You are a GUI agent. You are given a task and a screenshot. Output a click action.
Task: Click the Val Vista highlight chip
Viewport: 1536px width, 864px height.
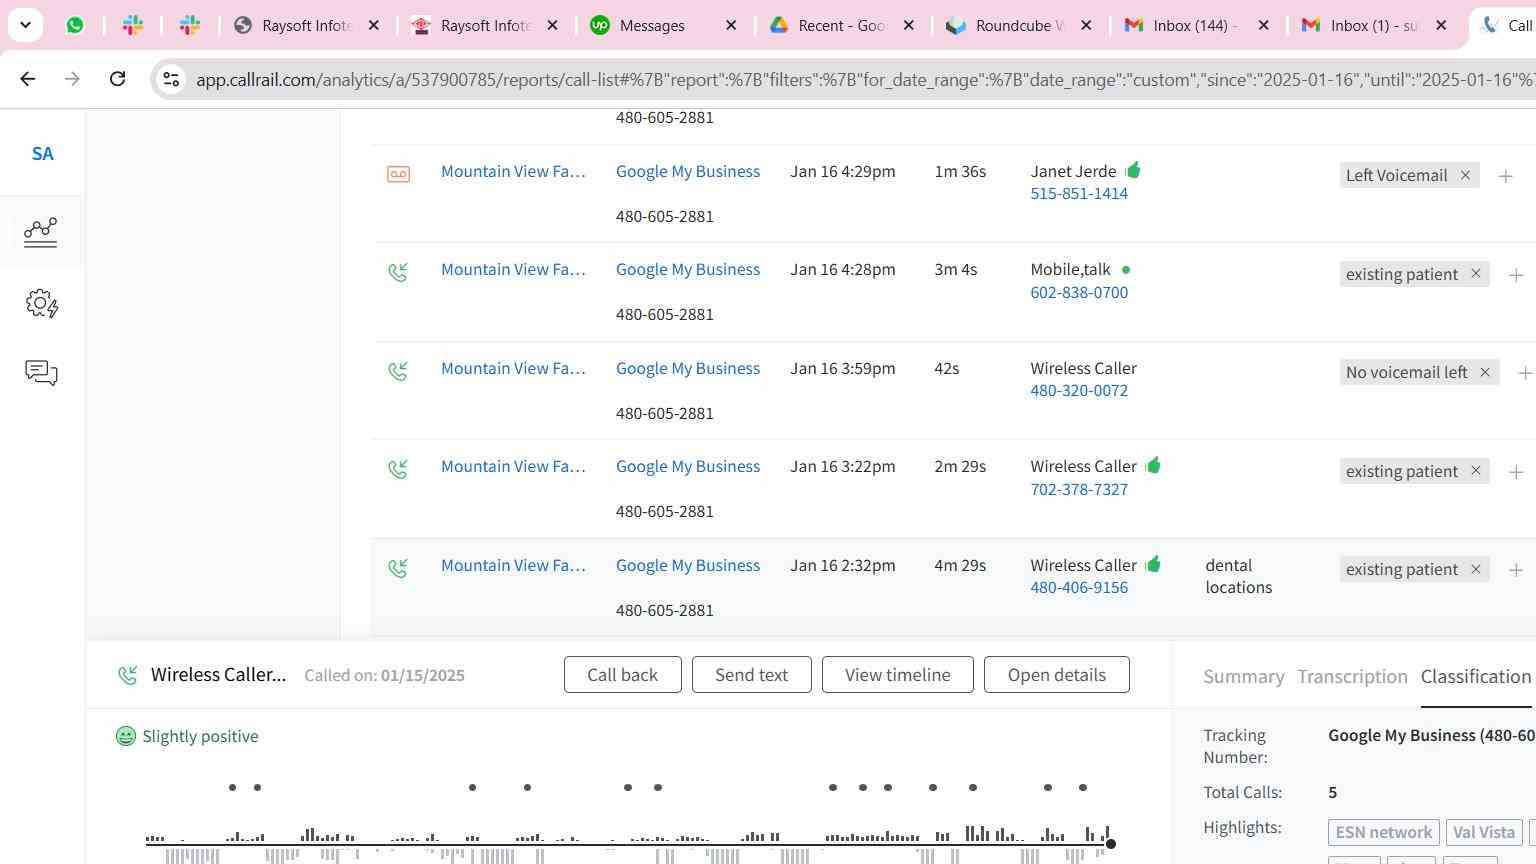[1483, 832]
